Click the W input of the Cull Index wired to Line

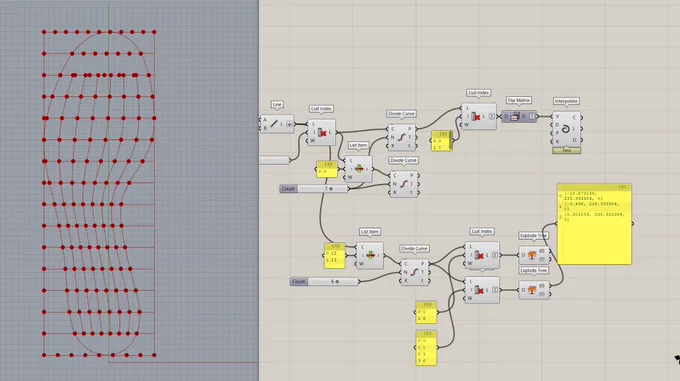tap(312, 140)
